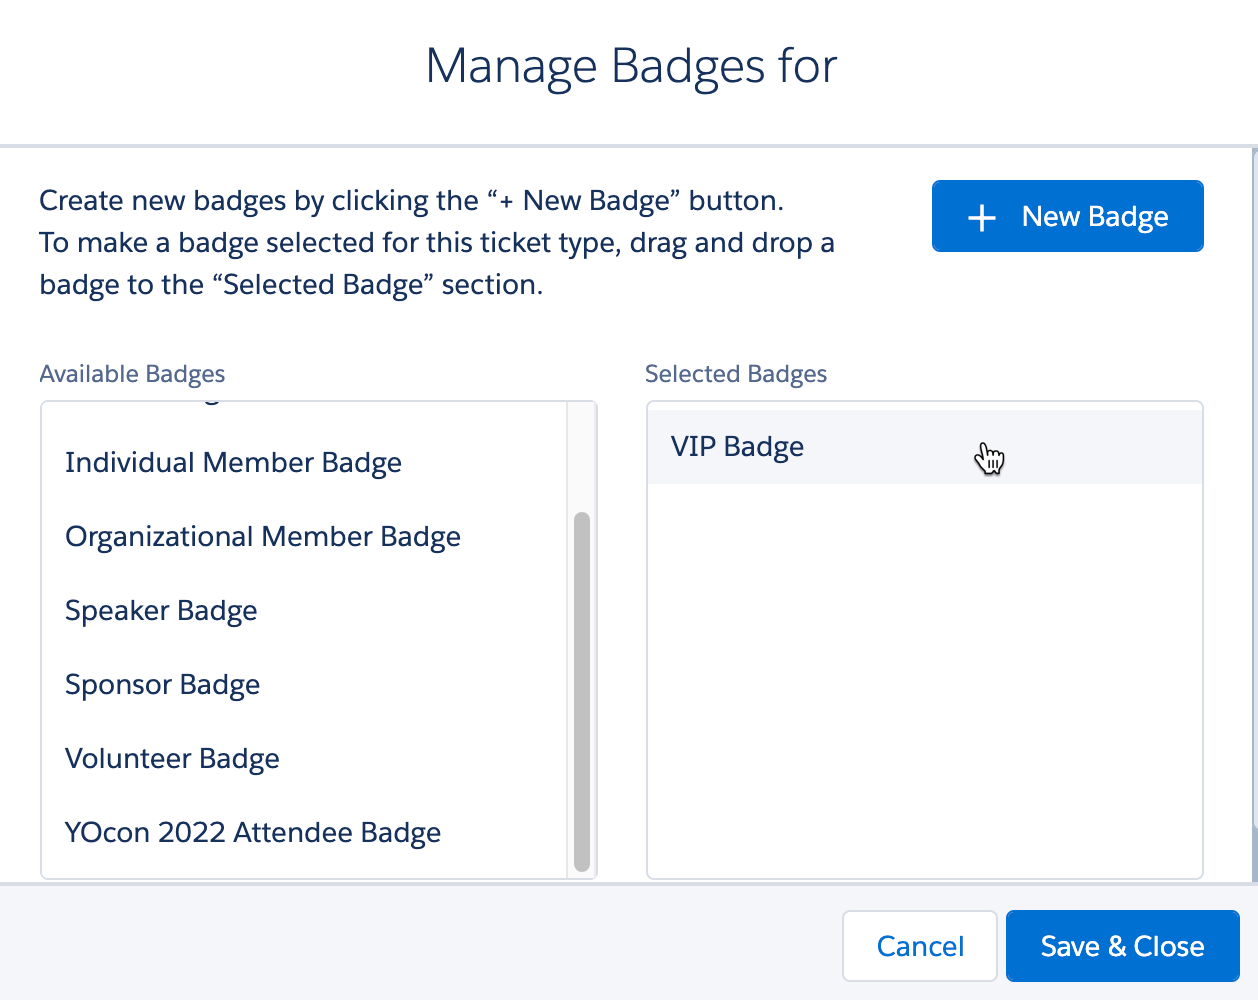Click the Available Badges section label
The width and height of the screenshot is (1258, 1000).
(x=131, y=374)
